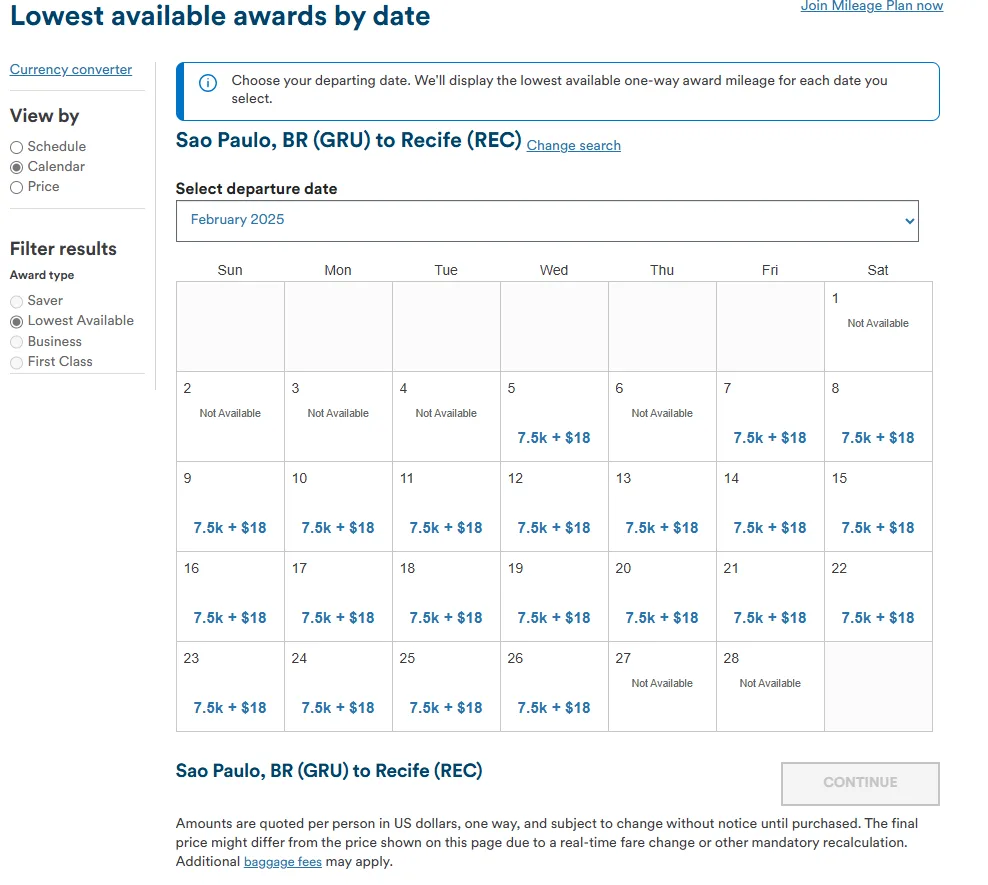This screenshot has height=885, width=988.
Task: Select February 20 departure date
Action: point(662,597)
